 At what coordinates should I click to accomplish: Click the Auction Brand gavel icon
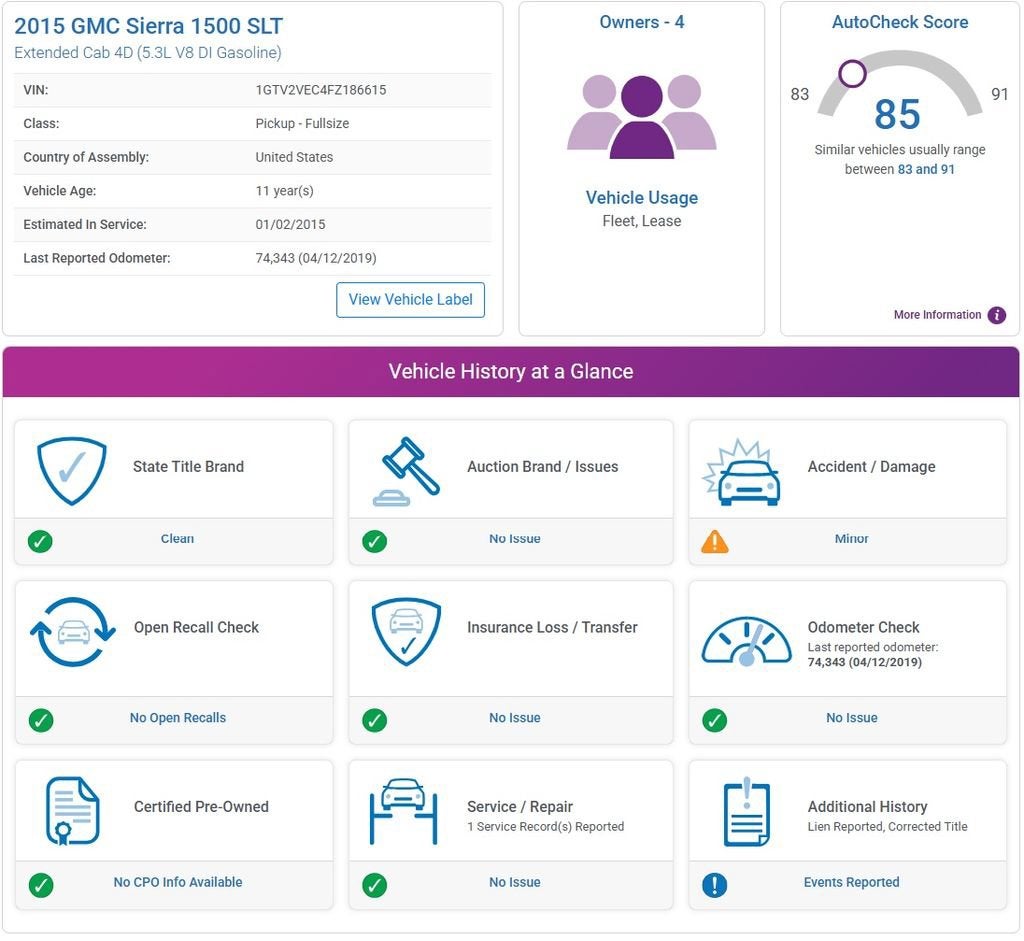[x=406, y=471]
